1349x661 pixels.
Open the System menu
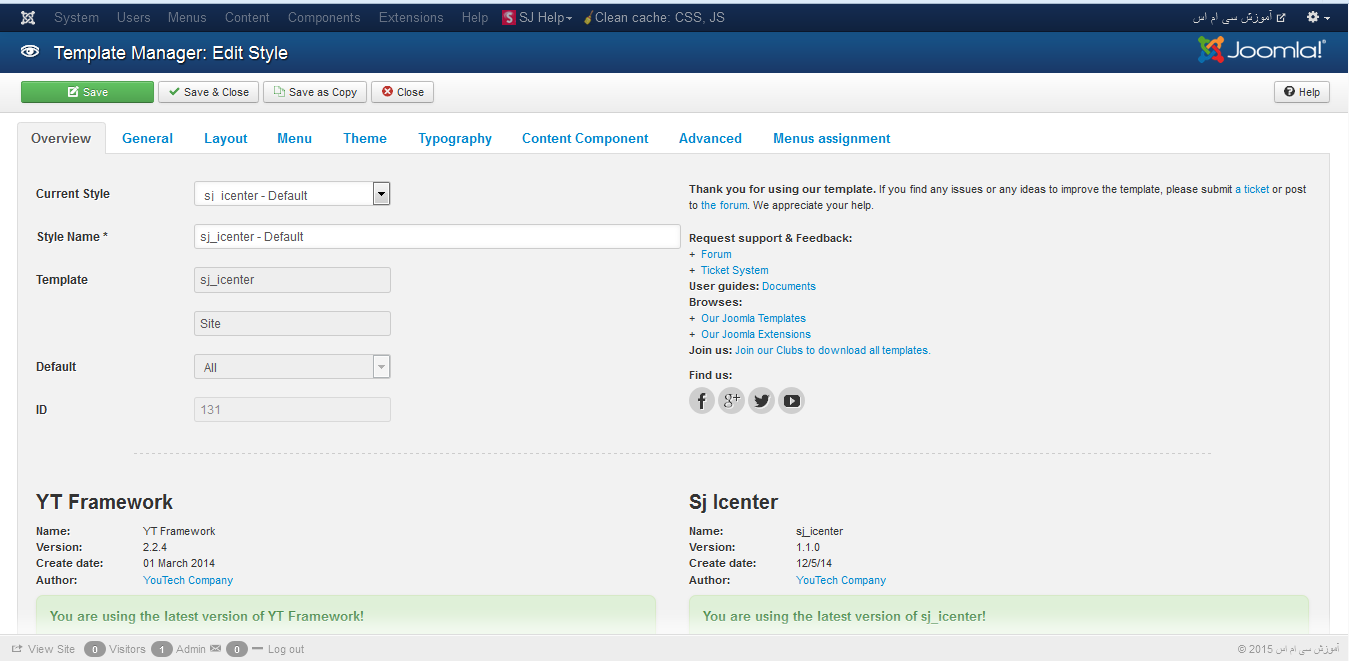77,17
